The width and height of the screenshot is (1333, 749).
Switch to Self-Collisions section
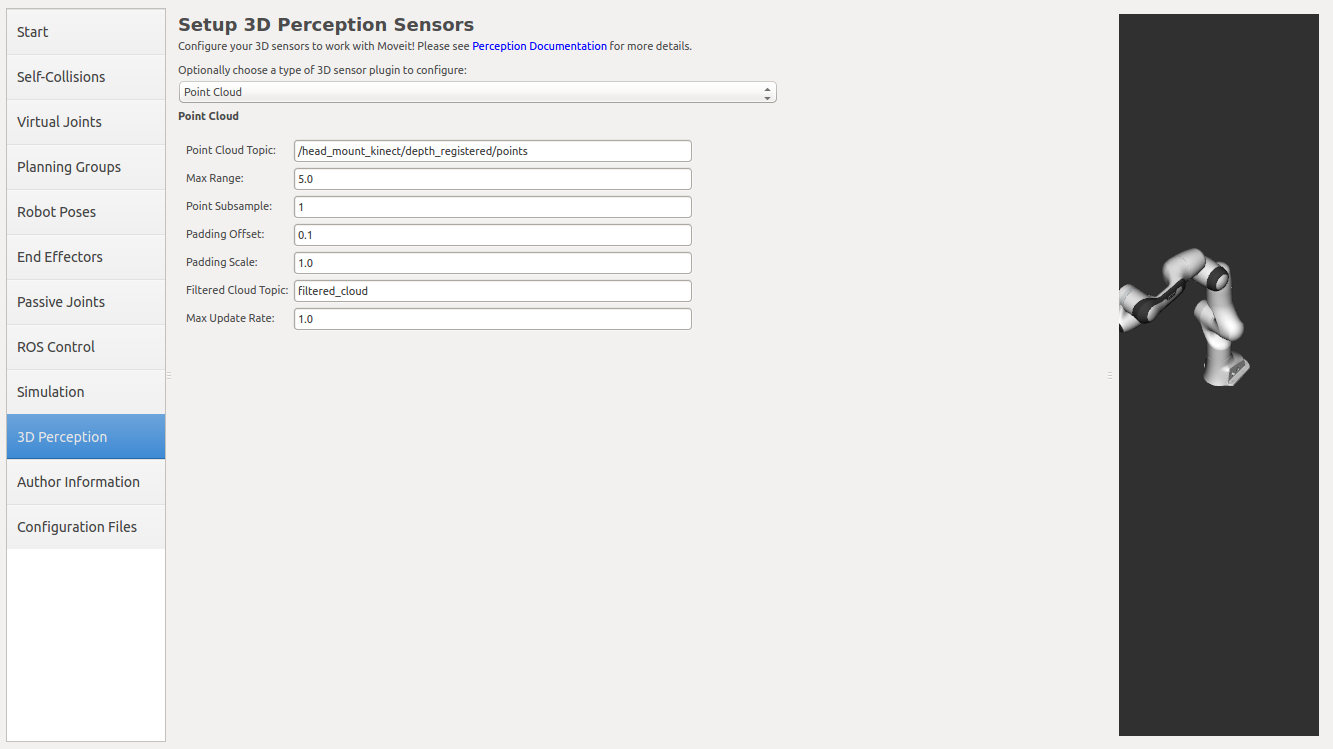(x=86, y=77)
